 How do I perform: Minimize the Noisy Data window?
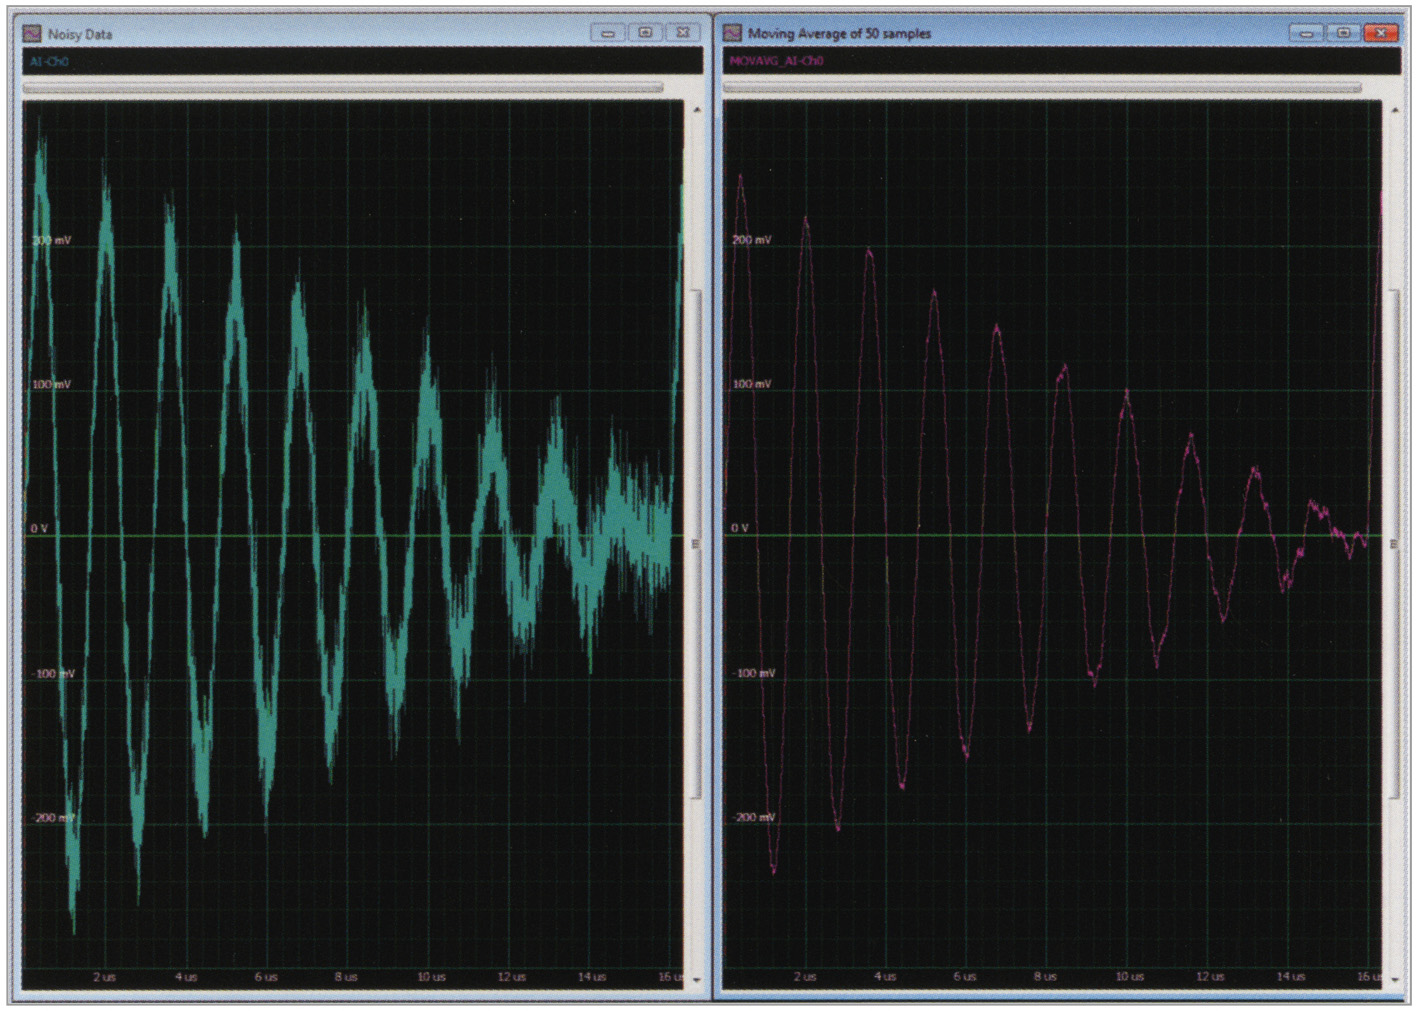[606, 33]
